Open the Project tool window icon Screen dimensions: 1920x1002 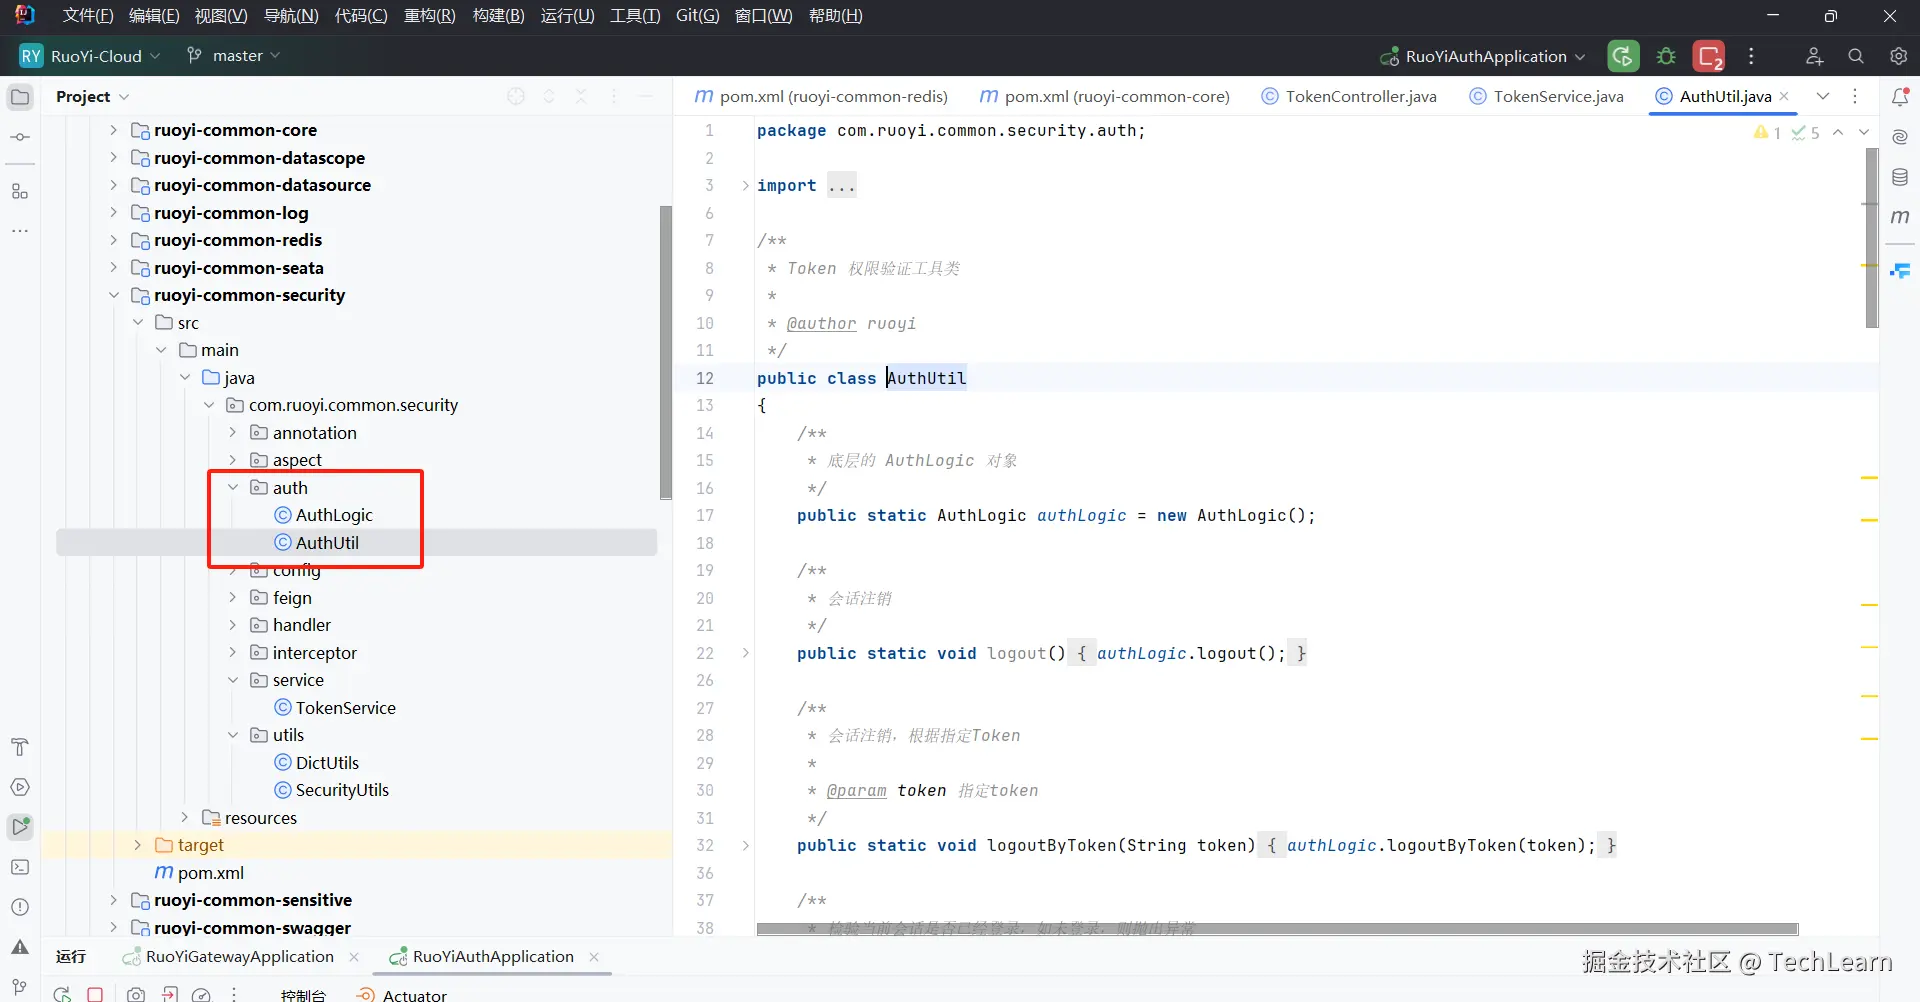(20, 97)
